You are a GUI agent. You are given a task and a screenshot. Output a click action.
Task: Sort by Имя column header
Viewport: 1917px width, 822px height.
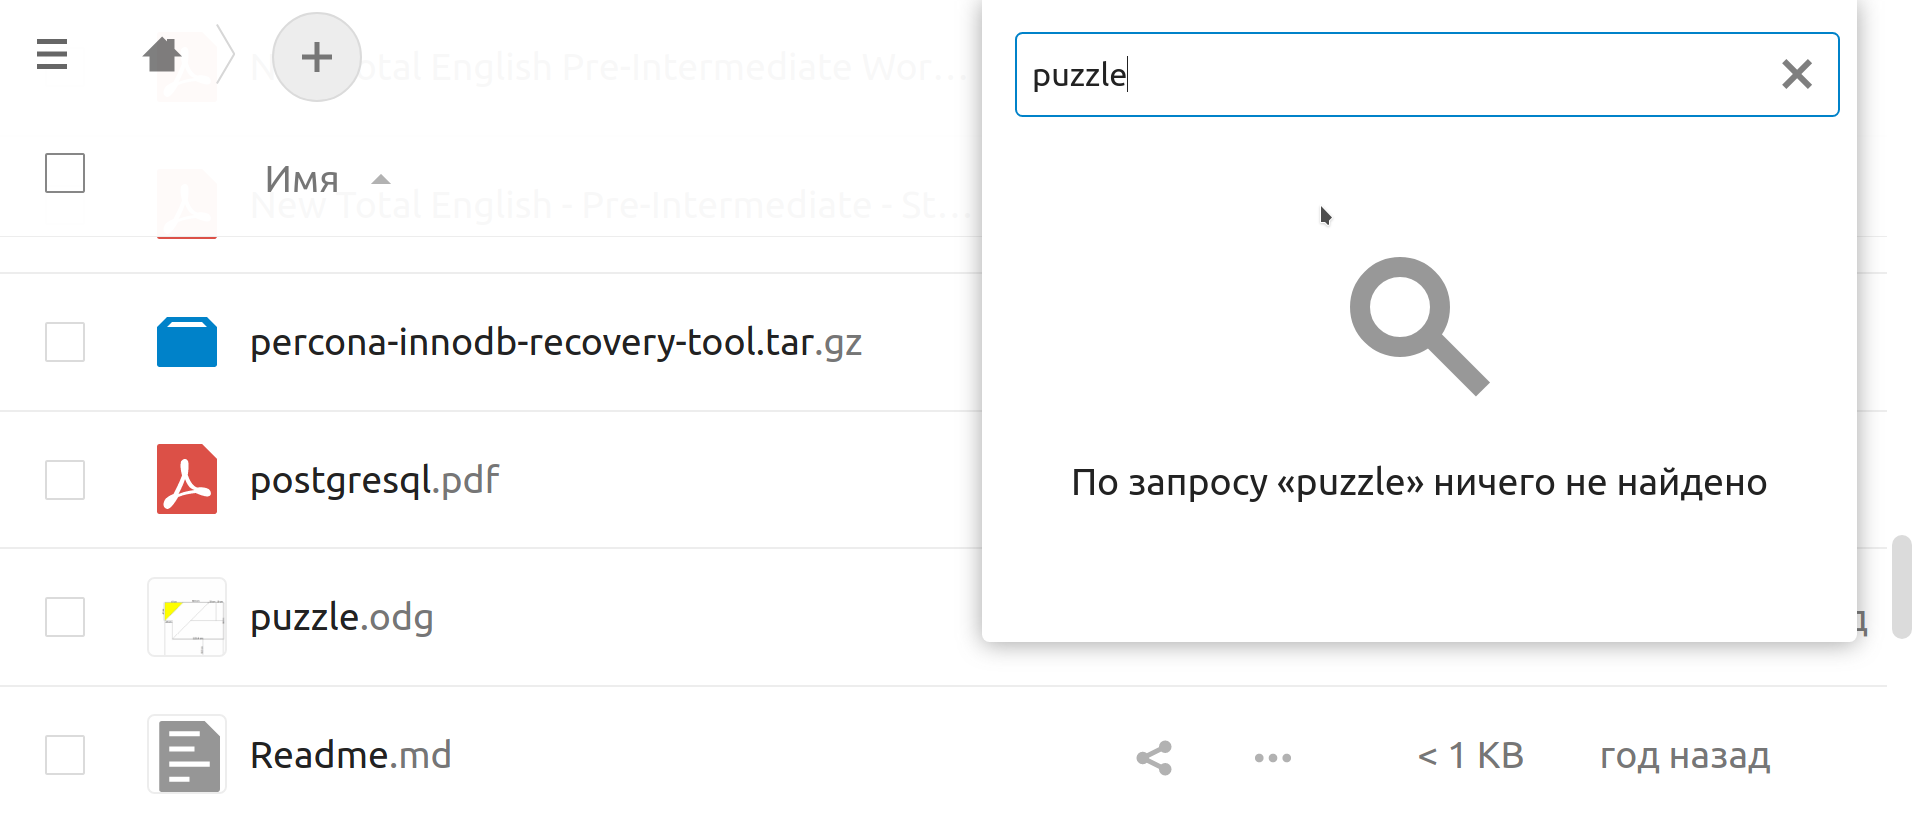[x=301, y=180]
